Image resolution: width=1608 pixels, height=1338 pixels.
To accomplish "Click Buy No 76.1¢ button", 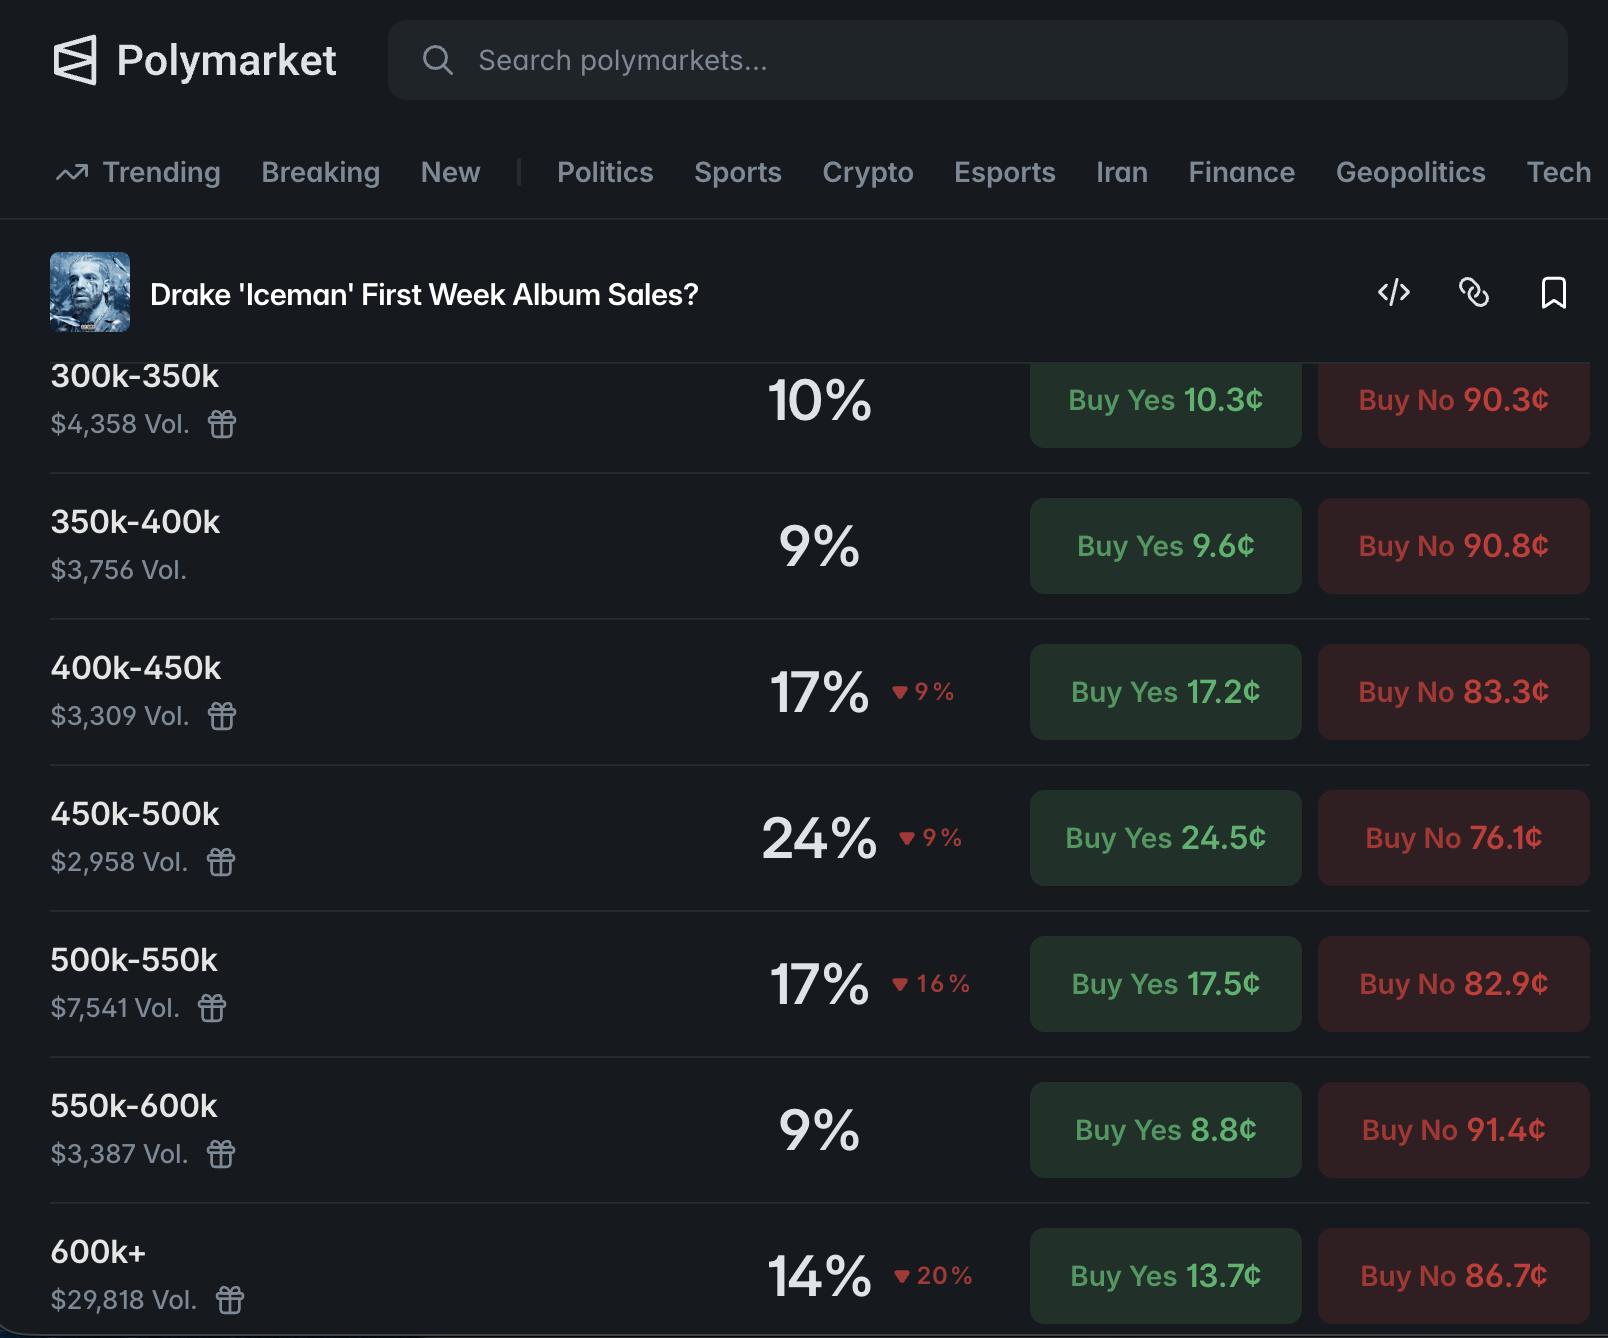I will click(x=1454, y=838).
